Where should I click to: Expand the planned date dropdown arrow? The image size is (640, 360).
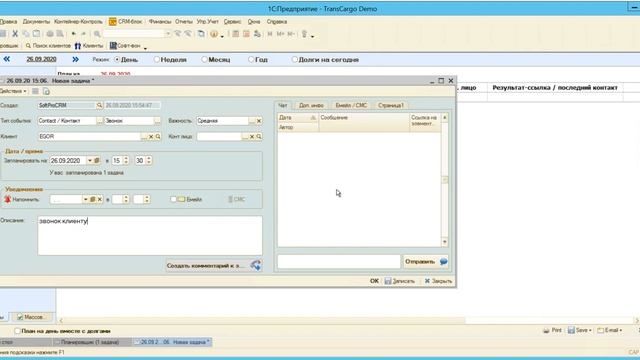point(90,160)
